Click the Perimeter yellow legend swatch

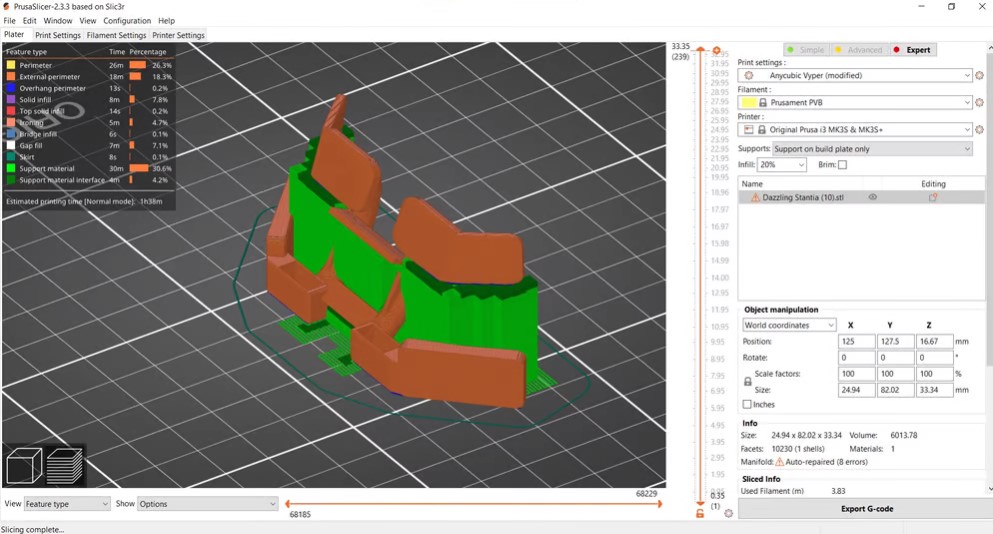[x=11, y=65]
